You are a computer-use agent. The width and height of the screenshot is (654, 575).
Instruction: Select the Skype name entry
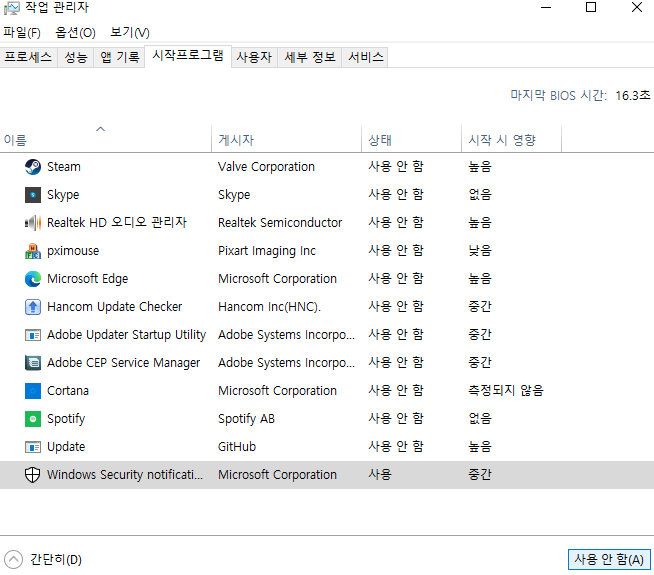(x=63, y=195)
